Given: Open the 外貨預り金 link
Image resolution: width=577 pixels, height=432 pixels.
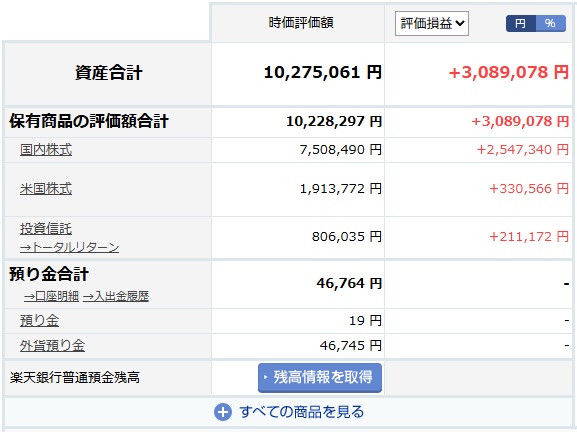Looking at the screenshot, I should 52,346.
